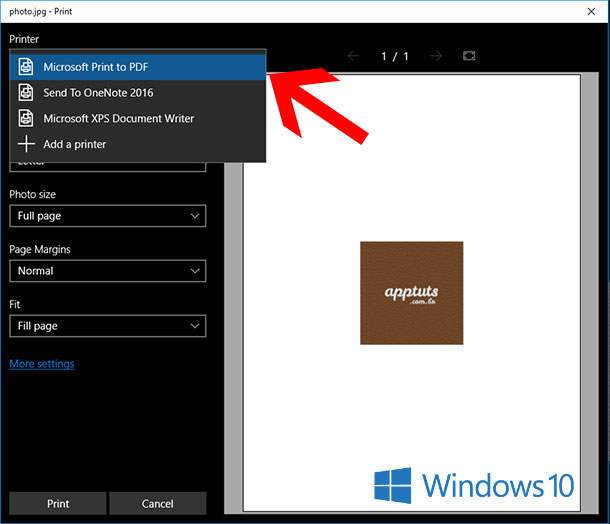This screenshot has width=610, height=524.
Task: Click Add a printer entry
Action: 138,144
